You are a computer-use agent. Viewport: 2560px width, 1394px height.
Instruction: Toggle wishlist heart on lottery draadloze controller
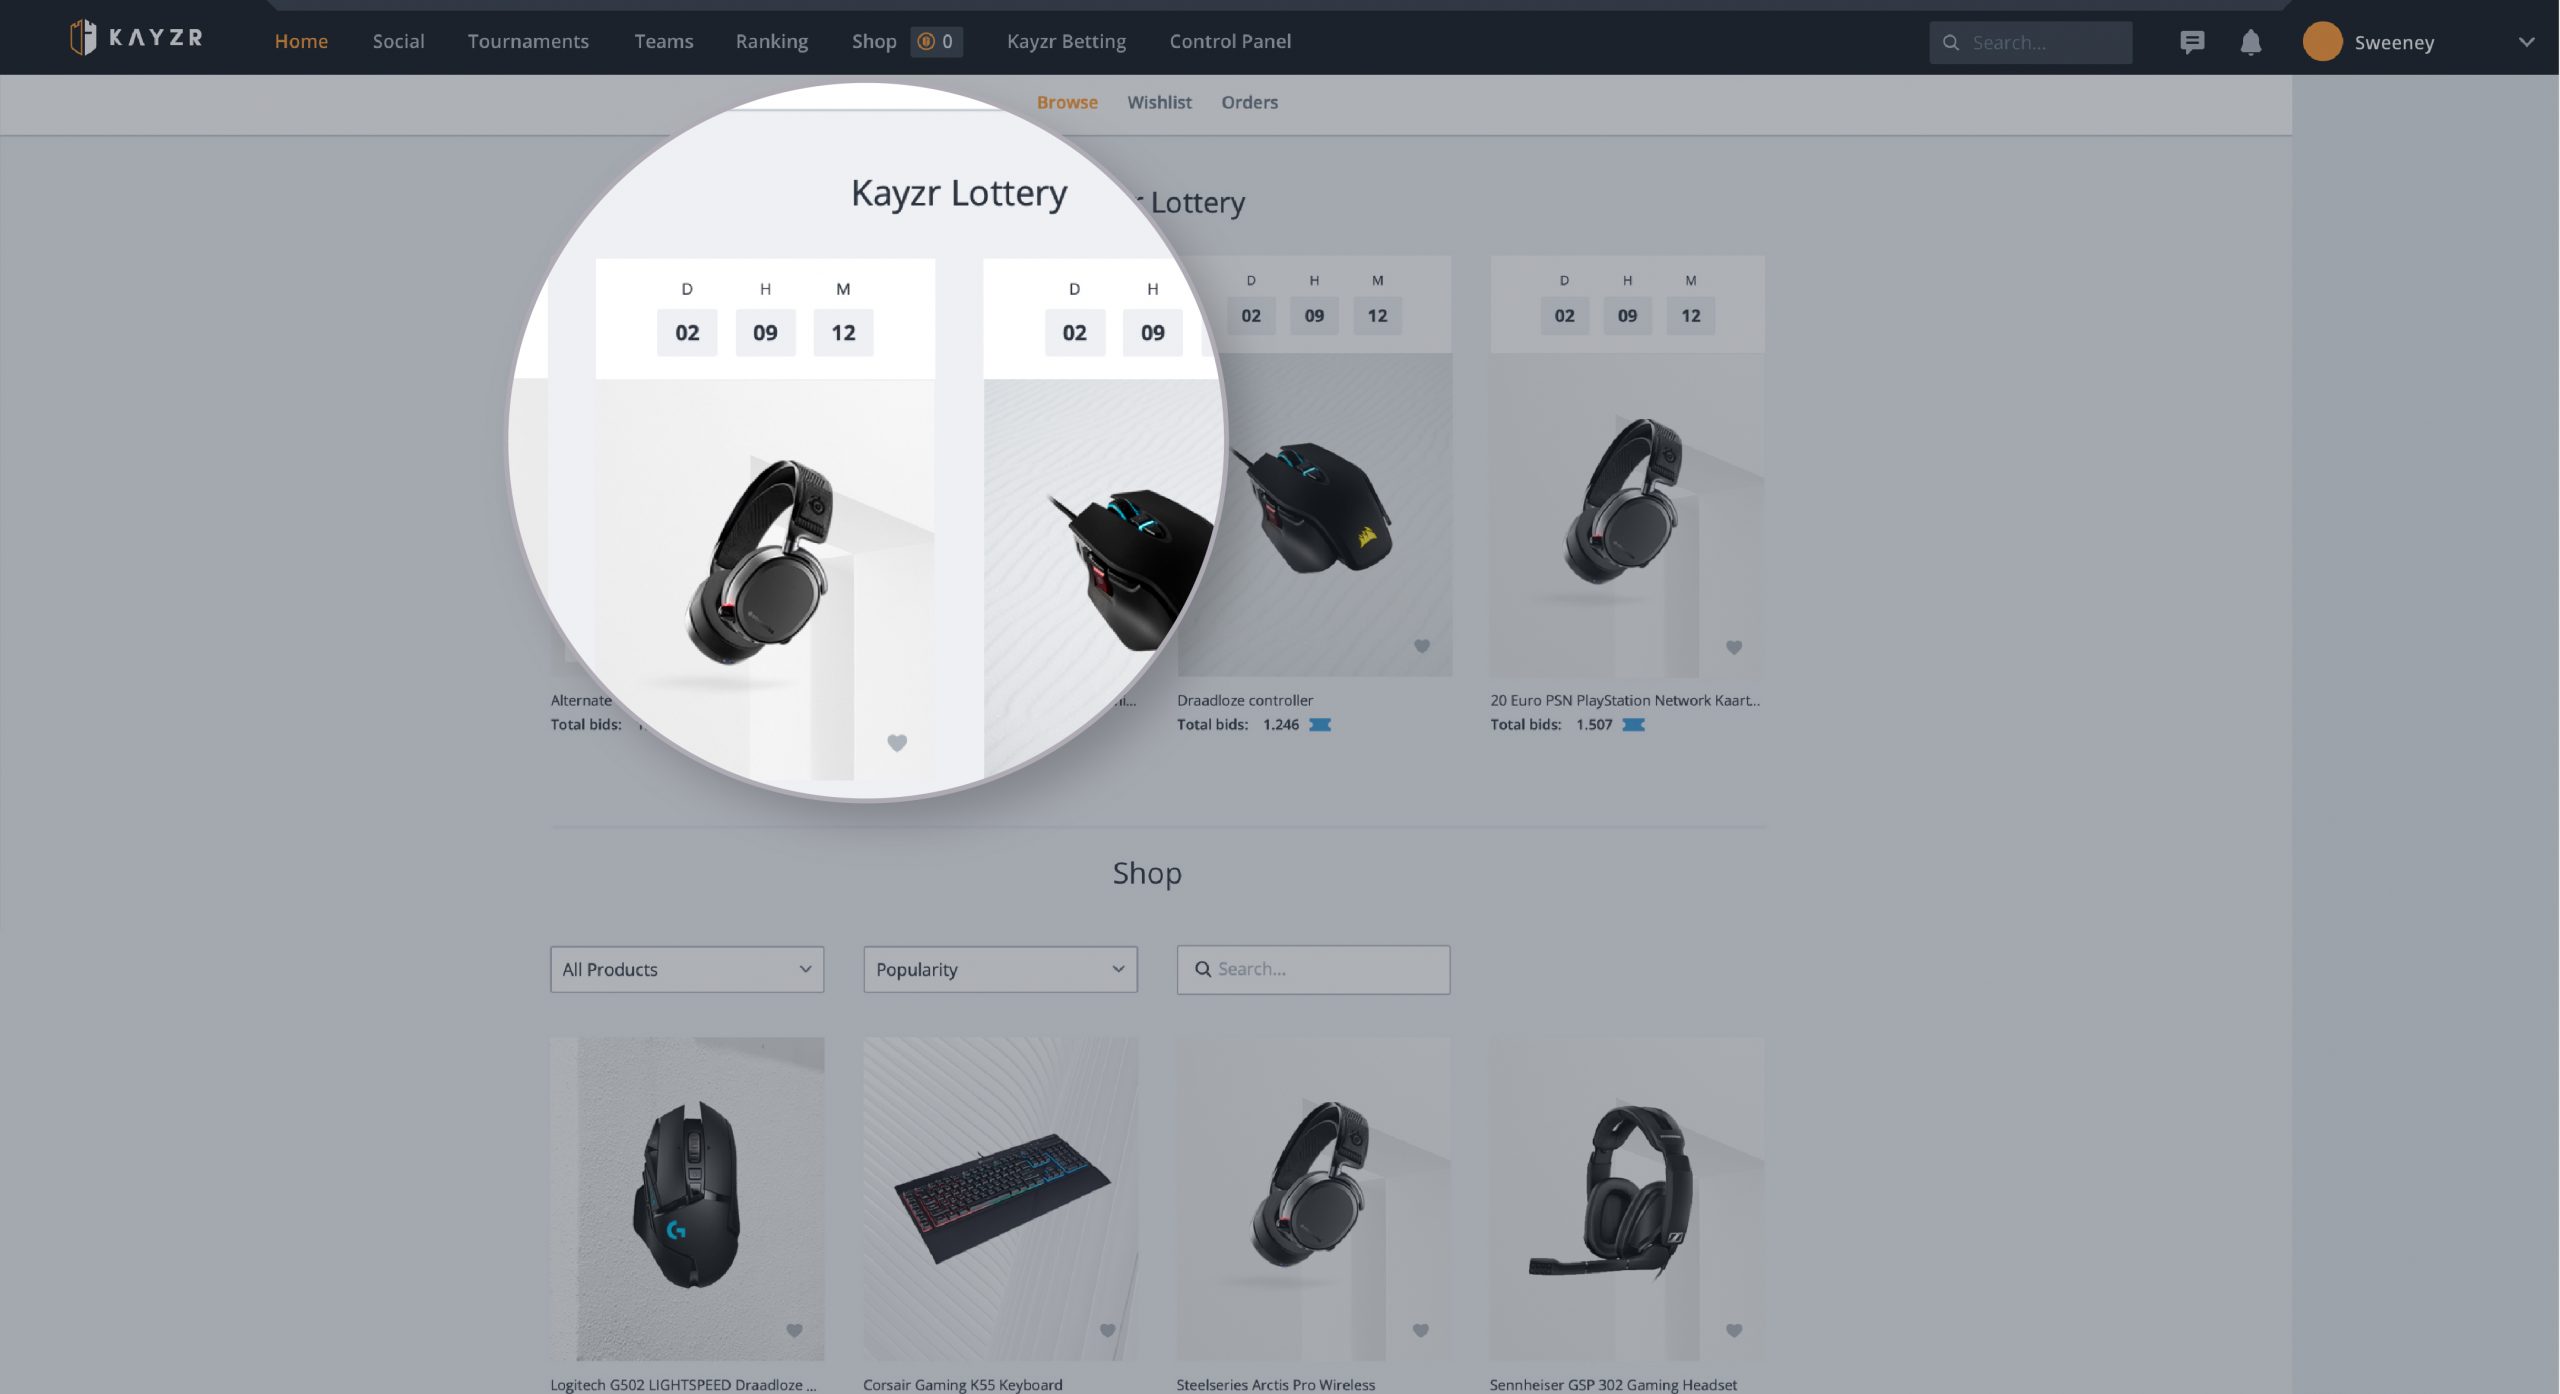(1422, 647)
